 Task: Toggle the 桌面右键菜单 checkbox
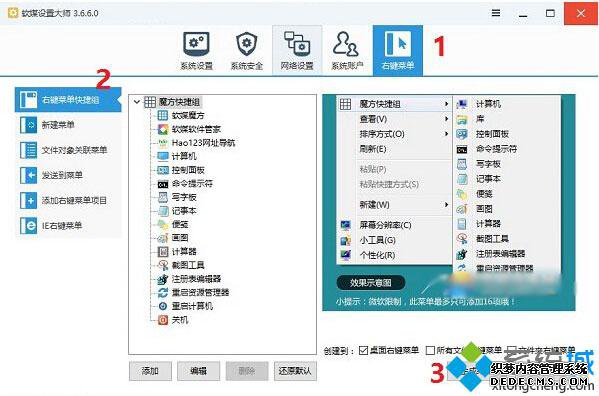click(x=363, y=350)
